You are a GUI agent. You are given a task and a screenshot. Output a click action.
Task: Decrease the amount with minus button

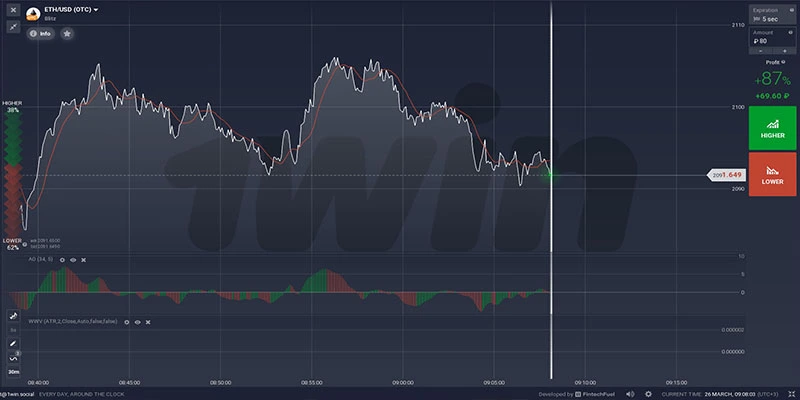[760, 51]
